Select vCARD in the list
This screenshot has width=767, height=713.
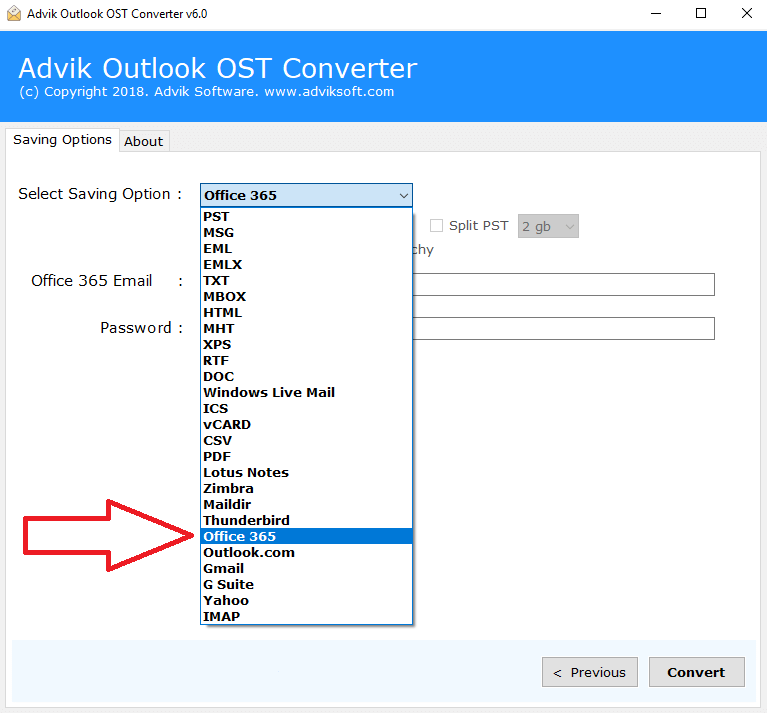[x=306, y=424]
